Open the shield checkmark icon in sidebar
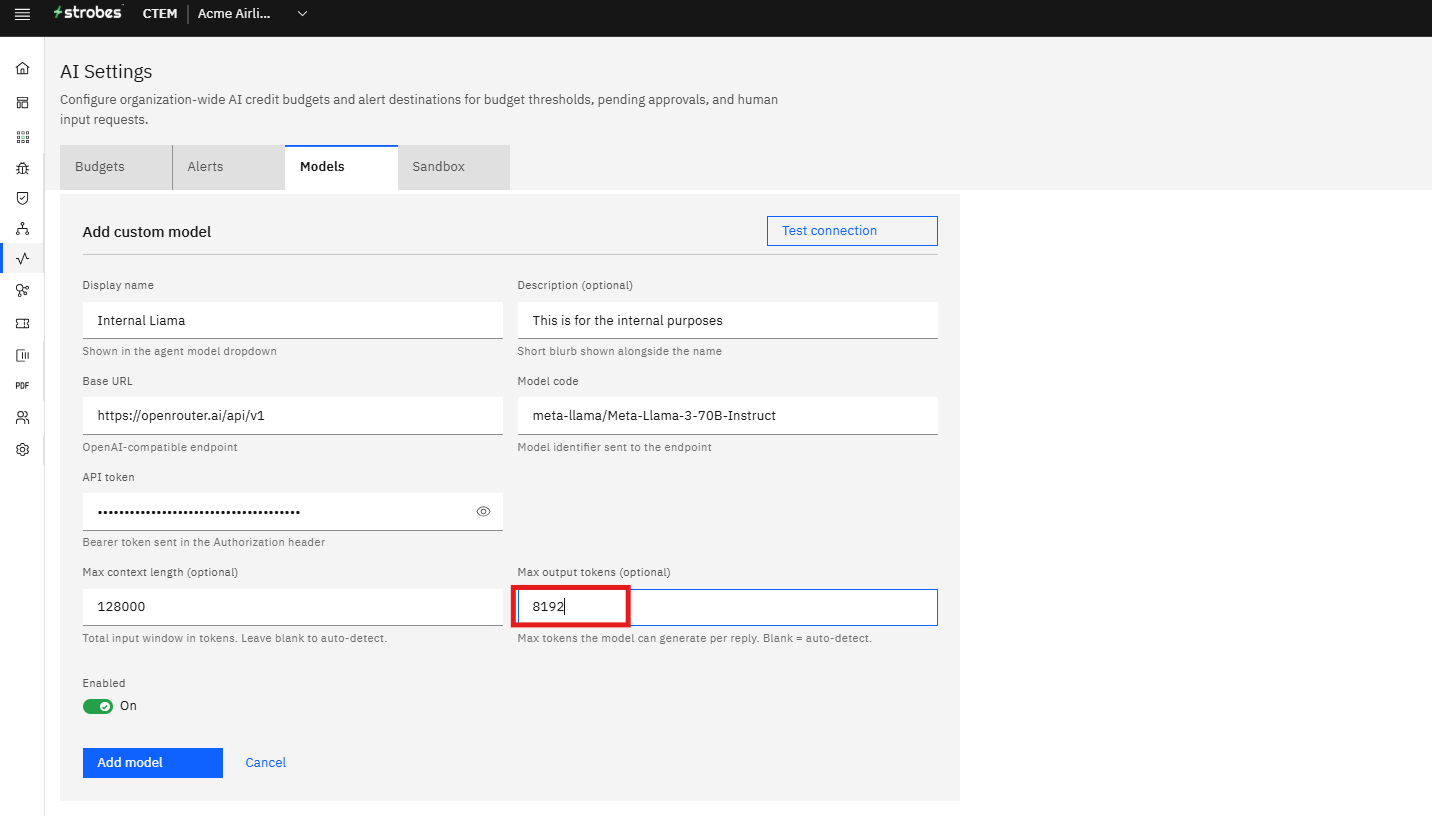This screenshot has width=1432, height=816. [22, 198]
